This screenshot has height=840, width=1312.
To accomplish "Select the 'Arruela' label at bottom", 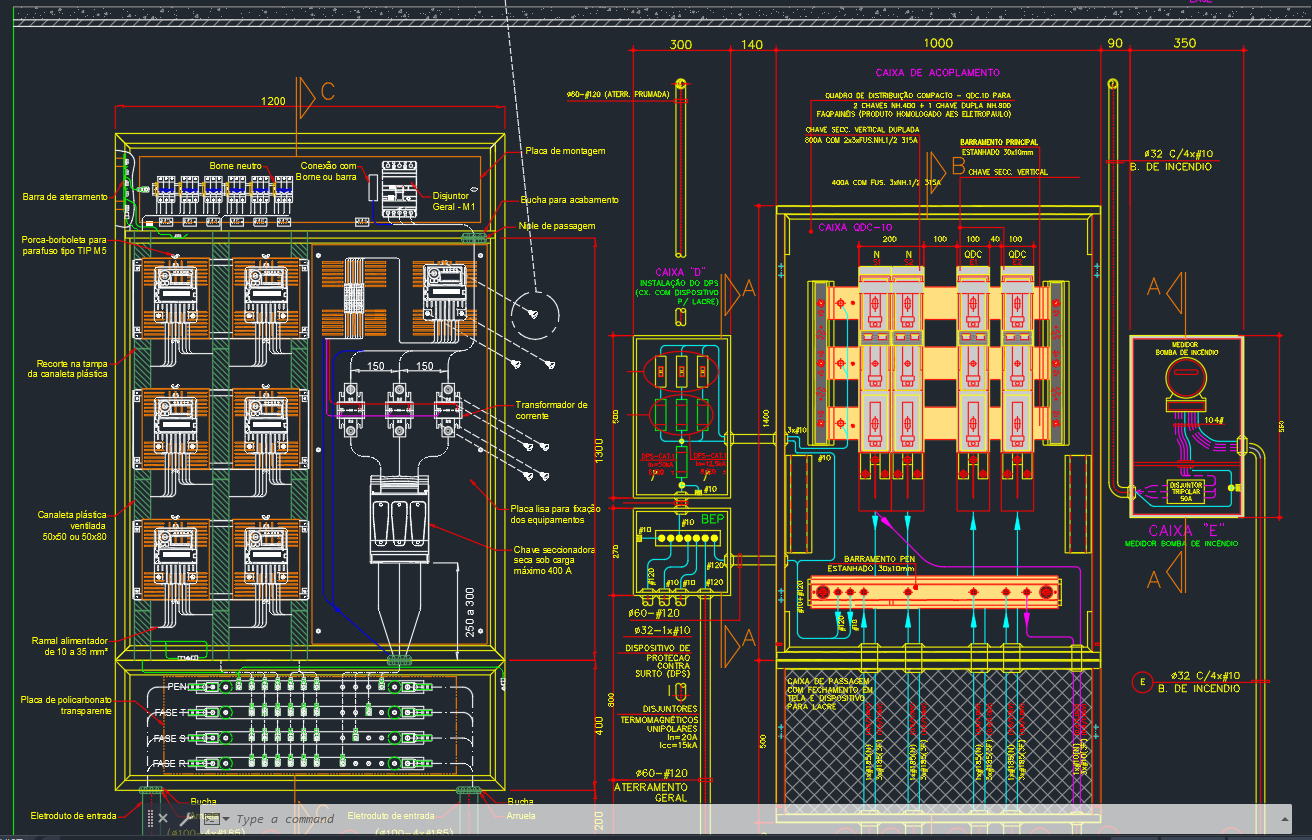I will pos(520,815).
